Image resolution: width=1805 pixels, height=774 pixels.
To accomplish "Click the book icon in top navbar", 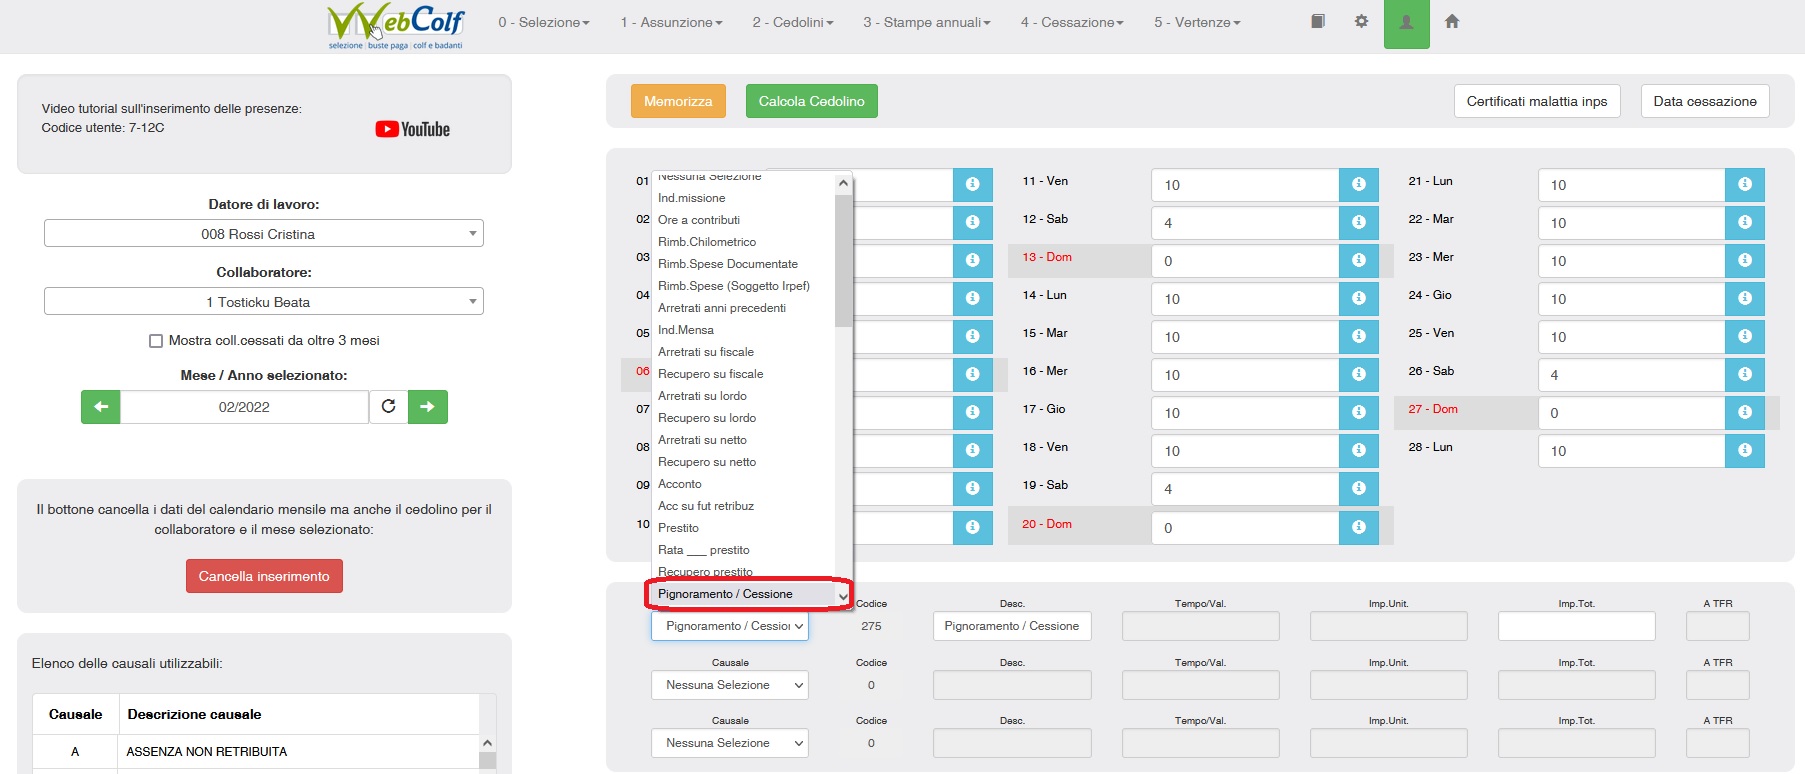I will coord(1318,21).
